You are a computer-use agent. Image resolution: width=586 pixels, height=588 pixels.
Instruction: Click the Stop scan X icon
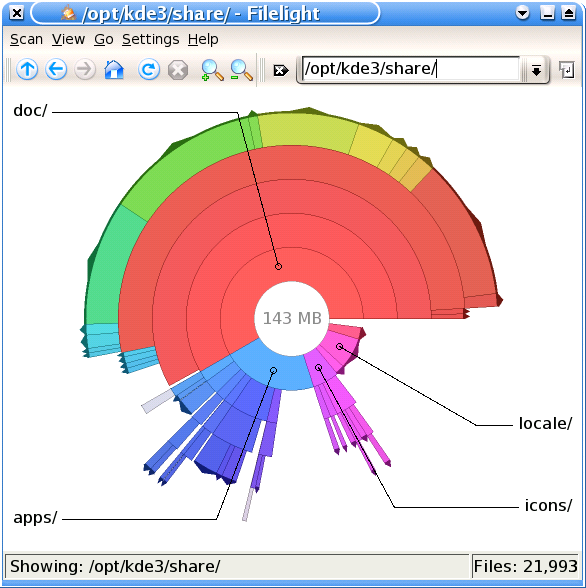pos(178,70)
